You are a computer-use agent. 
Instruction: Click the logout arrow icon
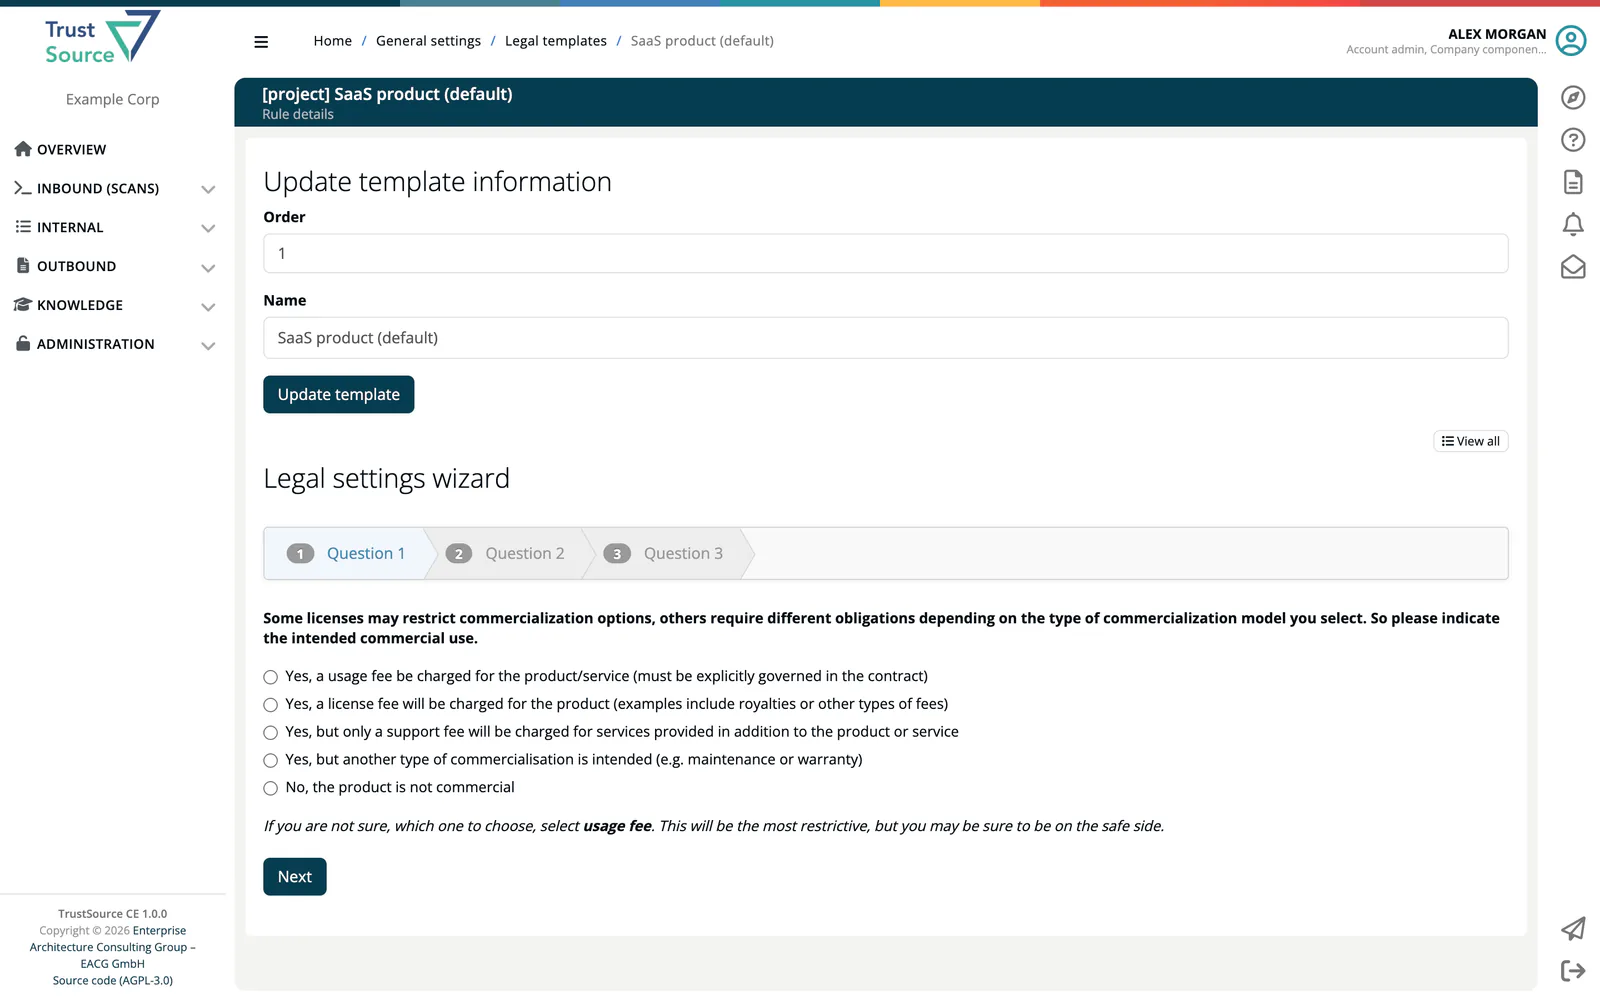coord(1573,971)
